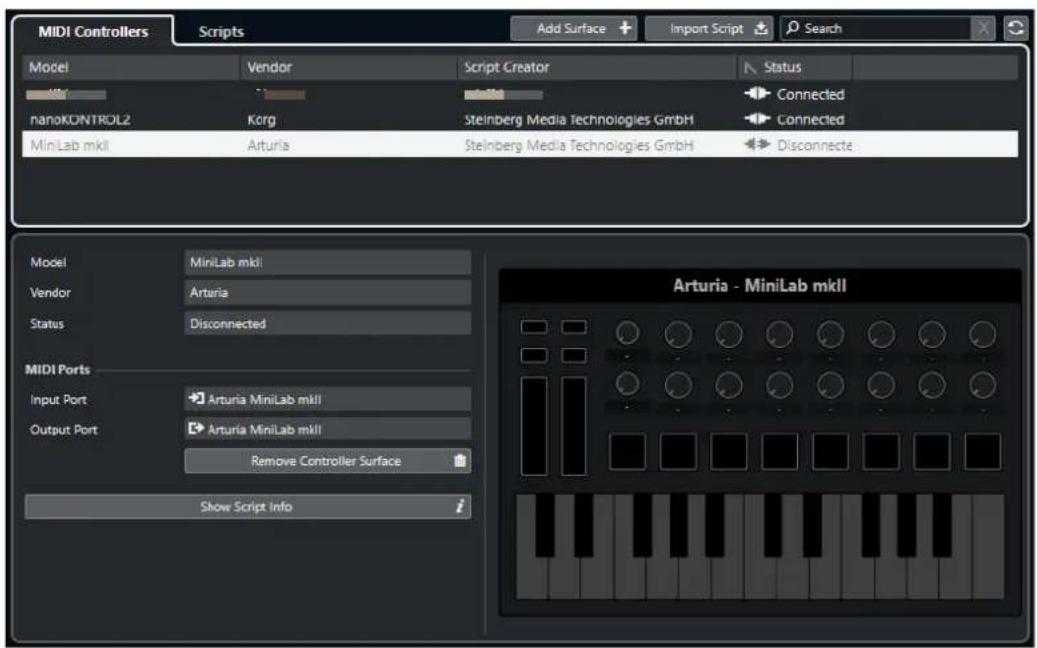Click the Remove Controller Surface button
This screenshot has width=1037, height=648.
[328, 461]
